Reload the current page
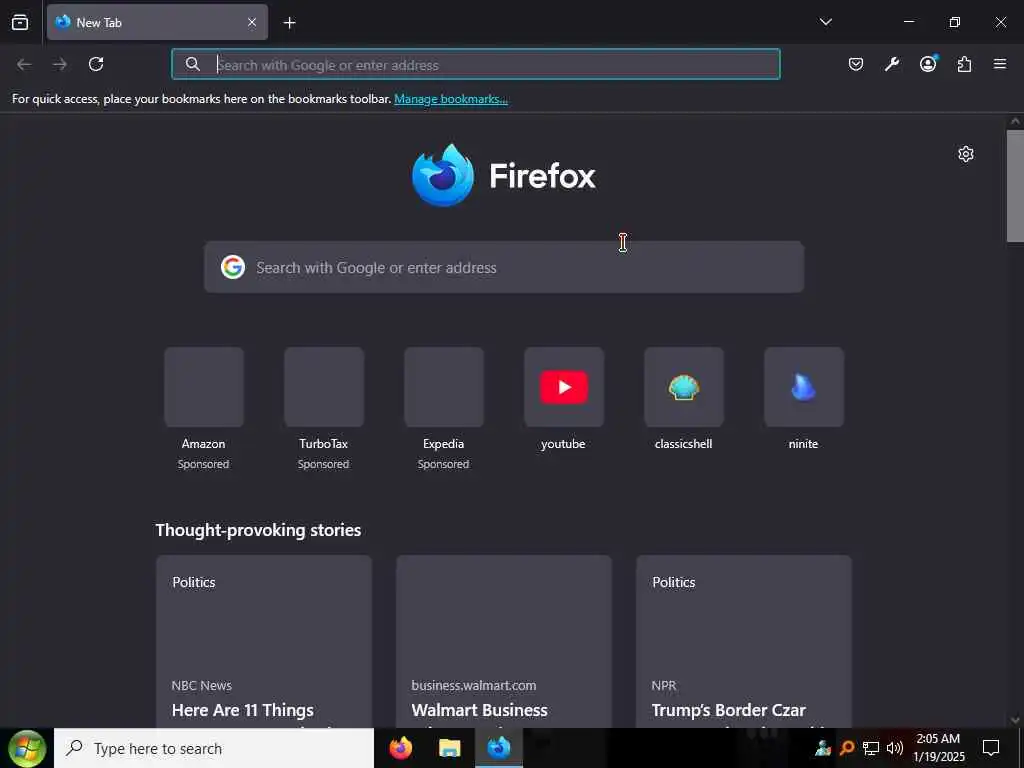Screen dimensions: 1024x768 pyautogui.click(x=96, y=64)
